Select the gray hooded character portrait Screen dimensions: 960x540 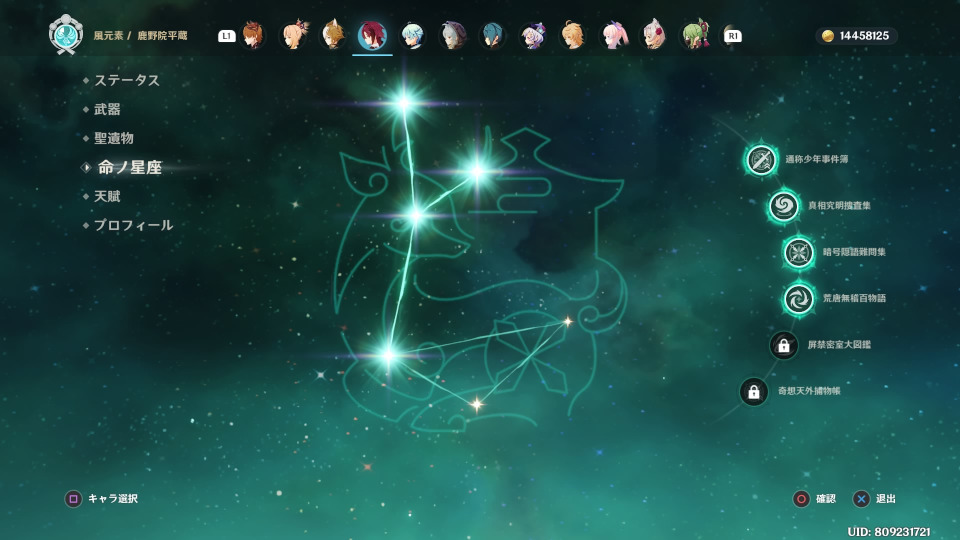click(453, 36)
